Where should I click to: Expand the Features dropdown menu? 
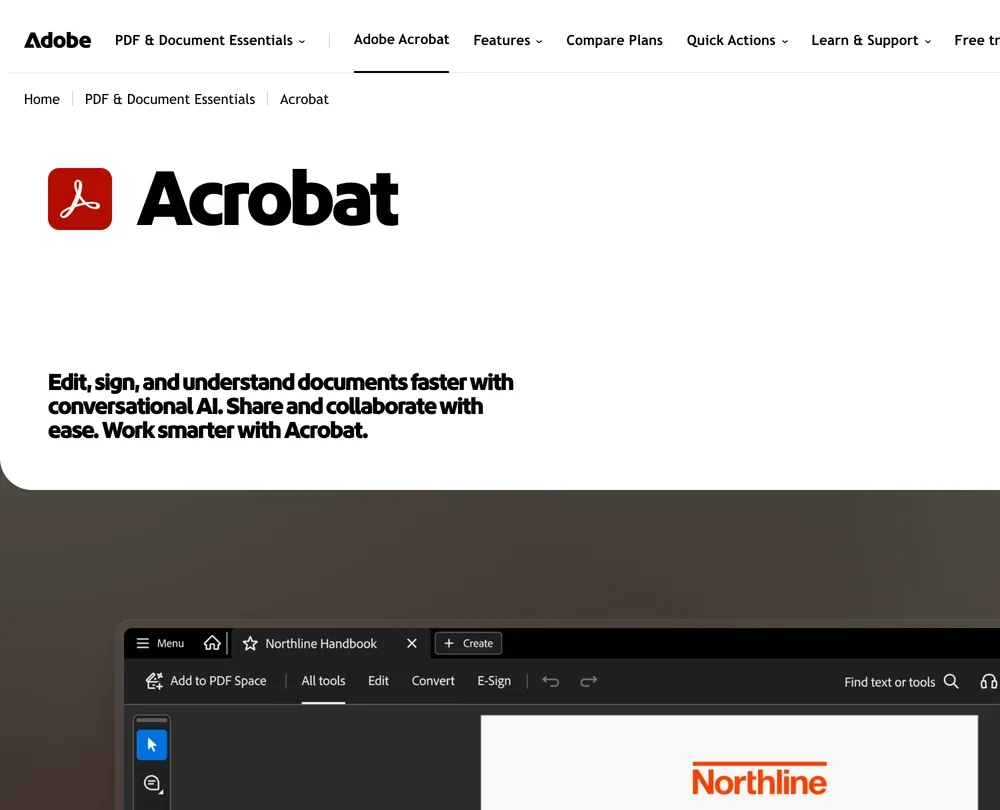point(508,40)
